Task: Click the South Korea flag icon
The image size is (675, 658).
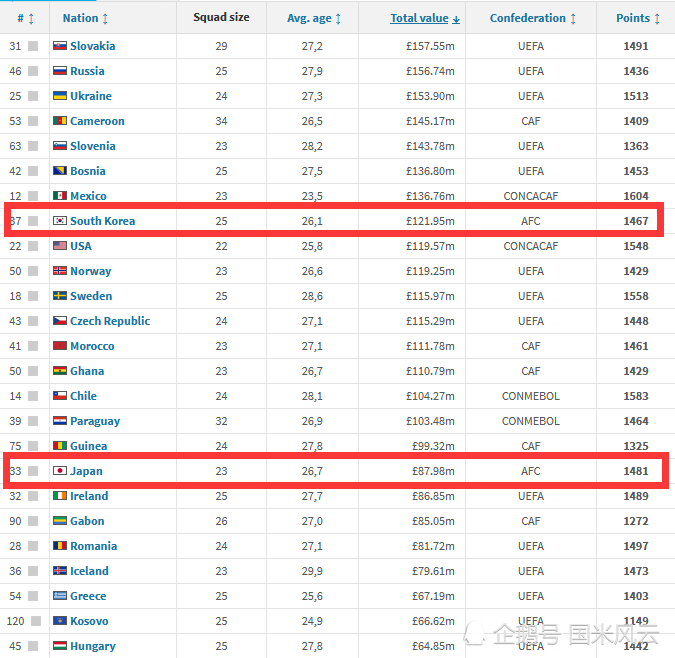Action: coord(60,220)
